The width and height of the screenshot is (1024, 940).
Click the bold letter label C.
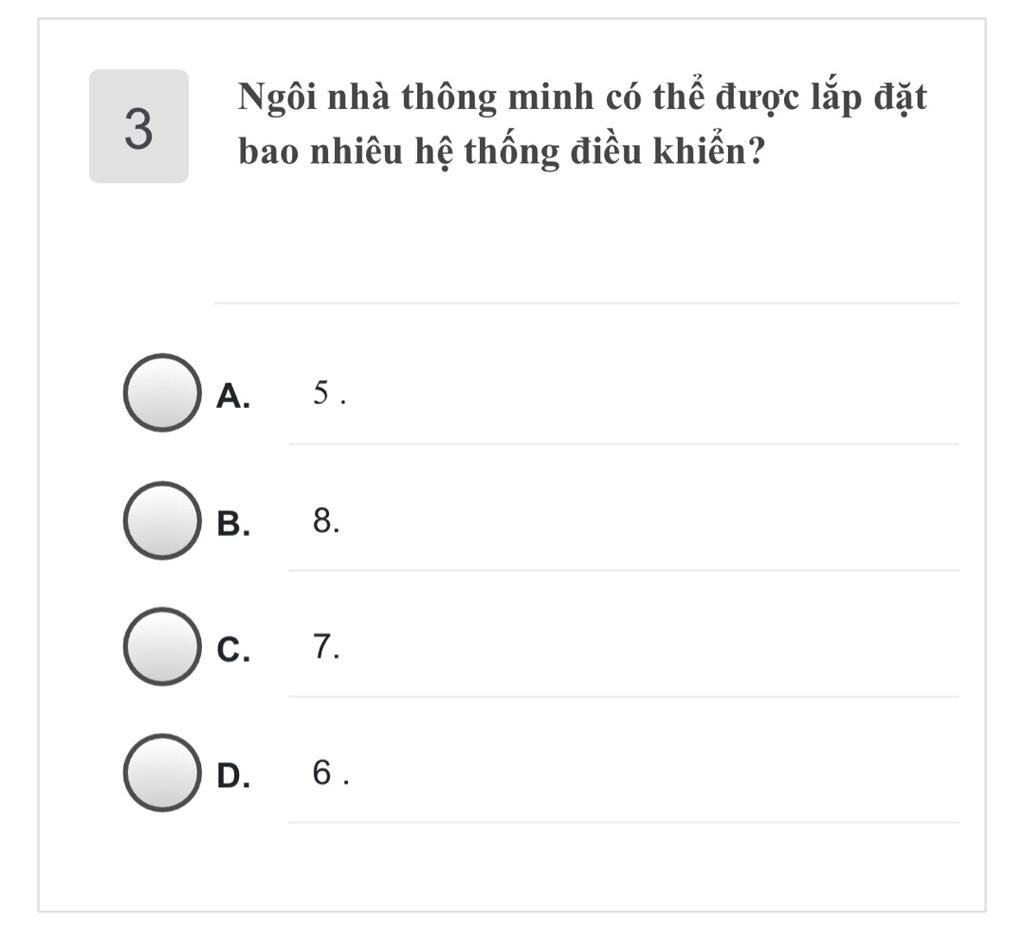point(233,649)
